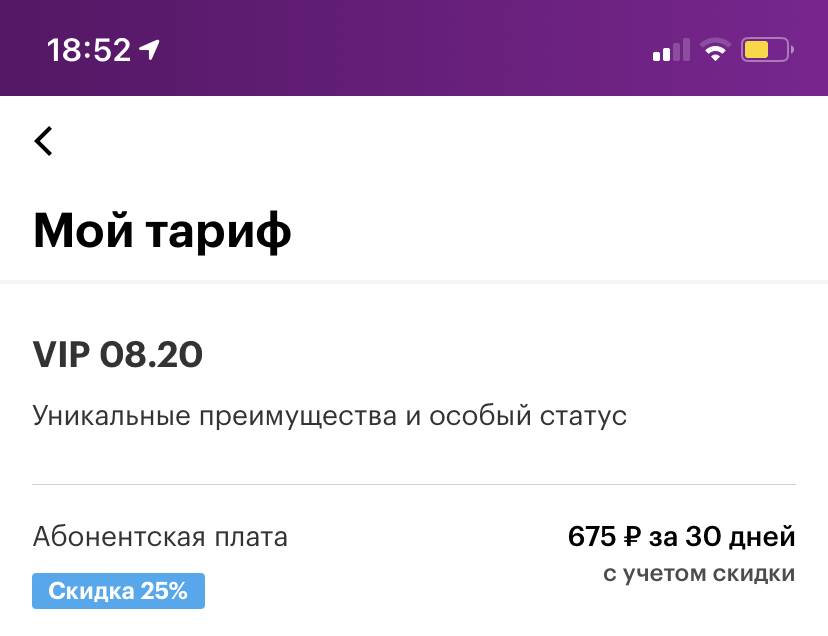Tap the 30 дней period text
The height and width of the screenshot is (636, 828).
coord(740,537)
